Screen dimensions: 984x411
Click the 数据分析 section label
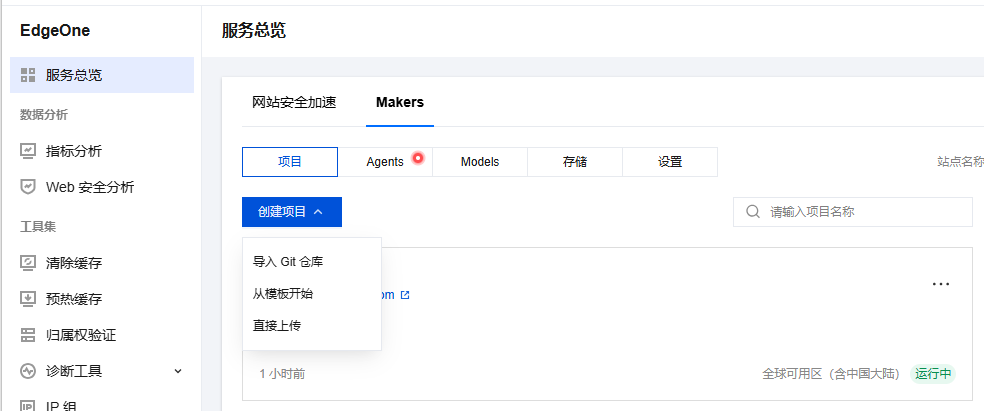tap(44, 114)
